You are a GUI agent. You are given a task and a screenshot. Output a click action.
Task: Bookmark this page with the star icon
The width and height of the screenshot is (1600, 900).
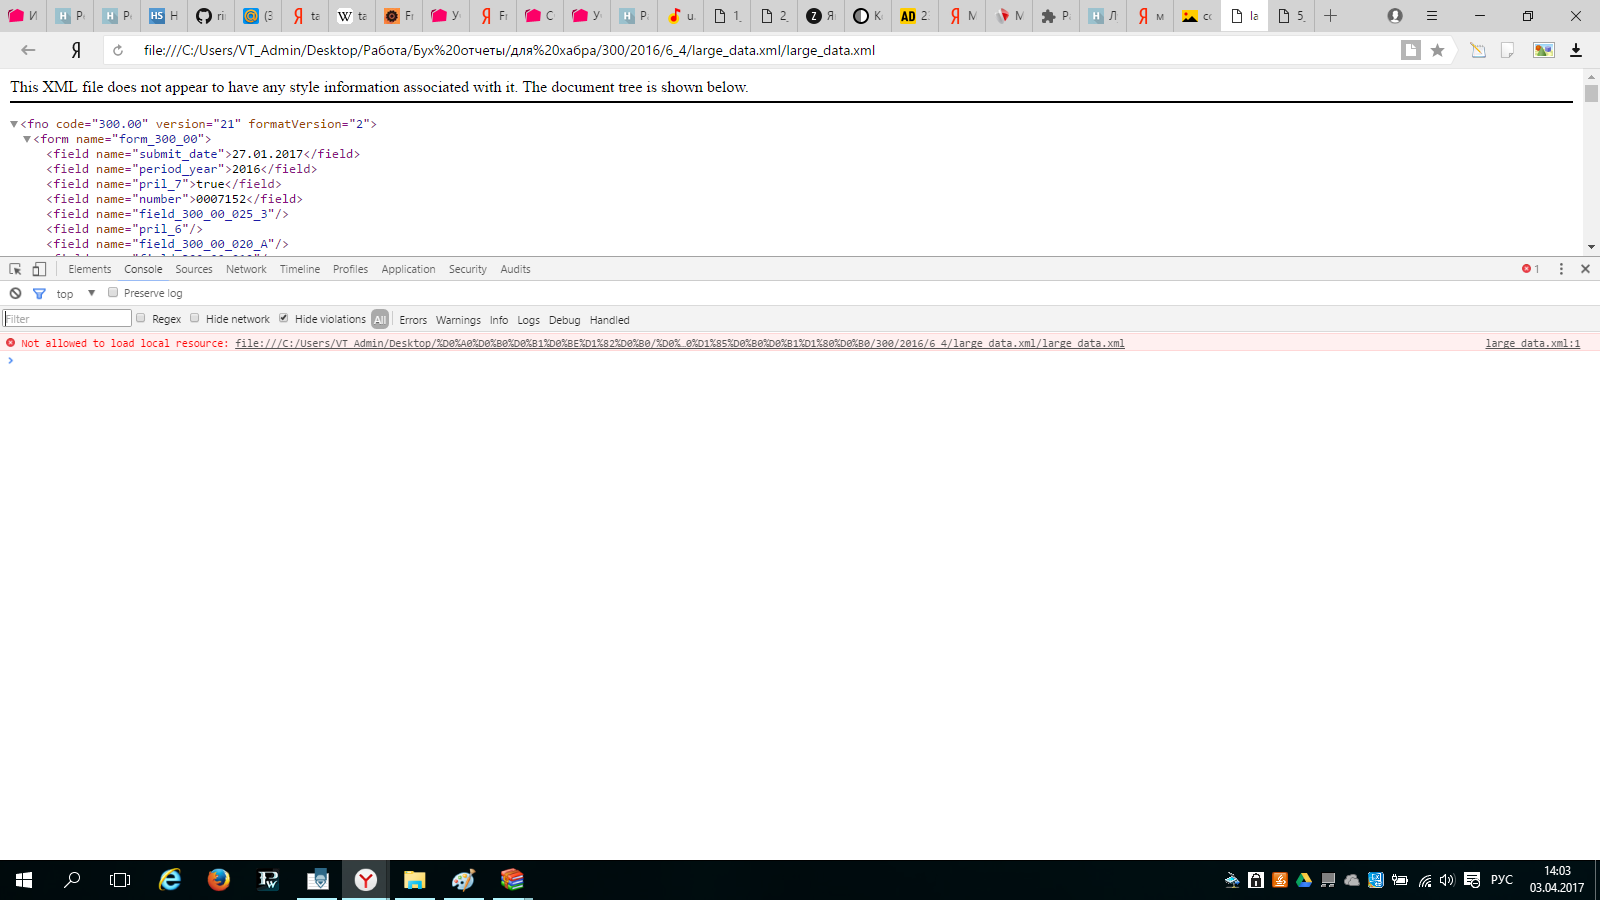coord(1437,50)
